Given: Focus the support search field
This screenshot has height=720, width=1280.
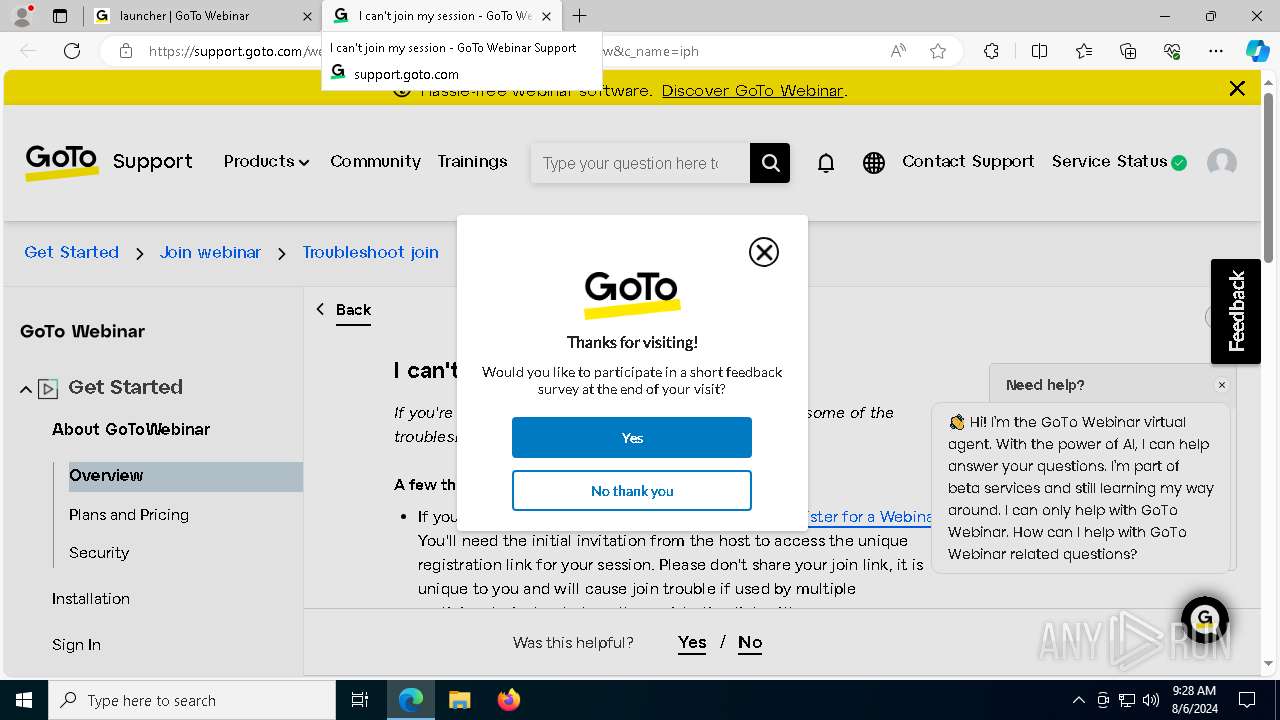Looking at the screenshot, I should tap(640, 163).
